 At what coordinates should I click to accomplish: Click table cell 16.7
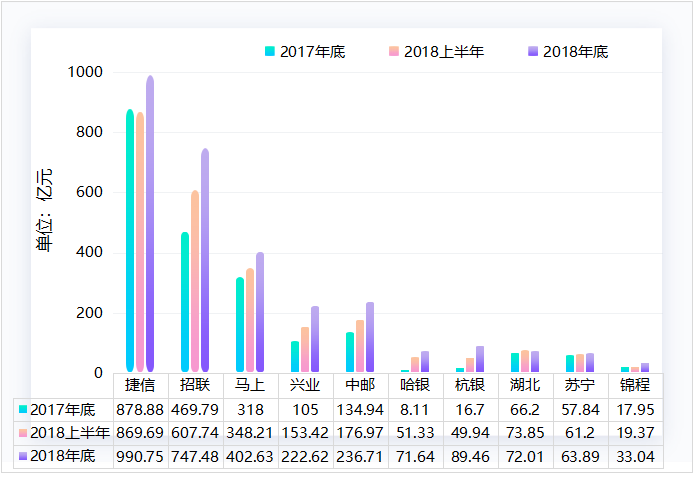point(470,410)
